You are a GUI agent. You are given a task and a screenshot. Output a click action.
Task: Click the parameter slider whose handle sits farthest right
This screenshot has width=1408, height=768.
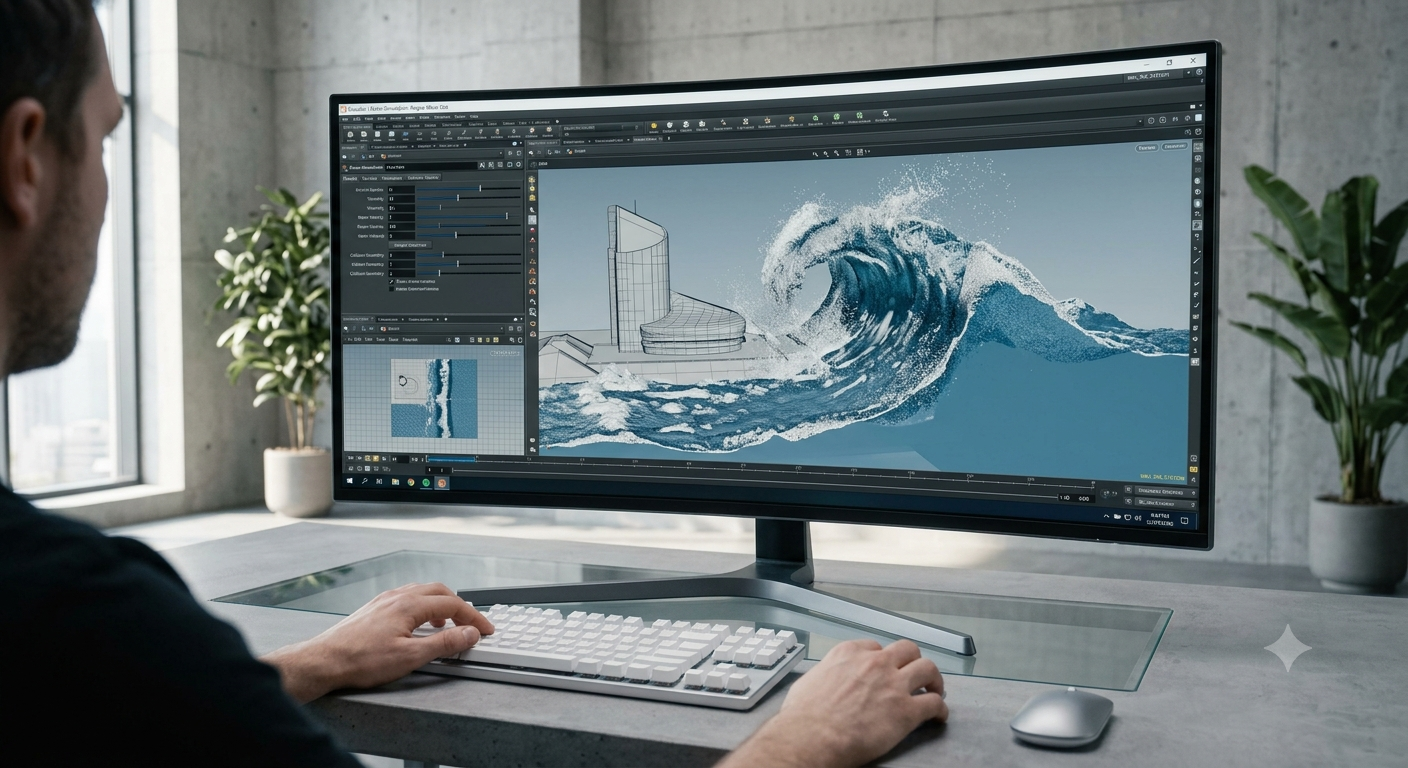click(469, 217)
